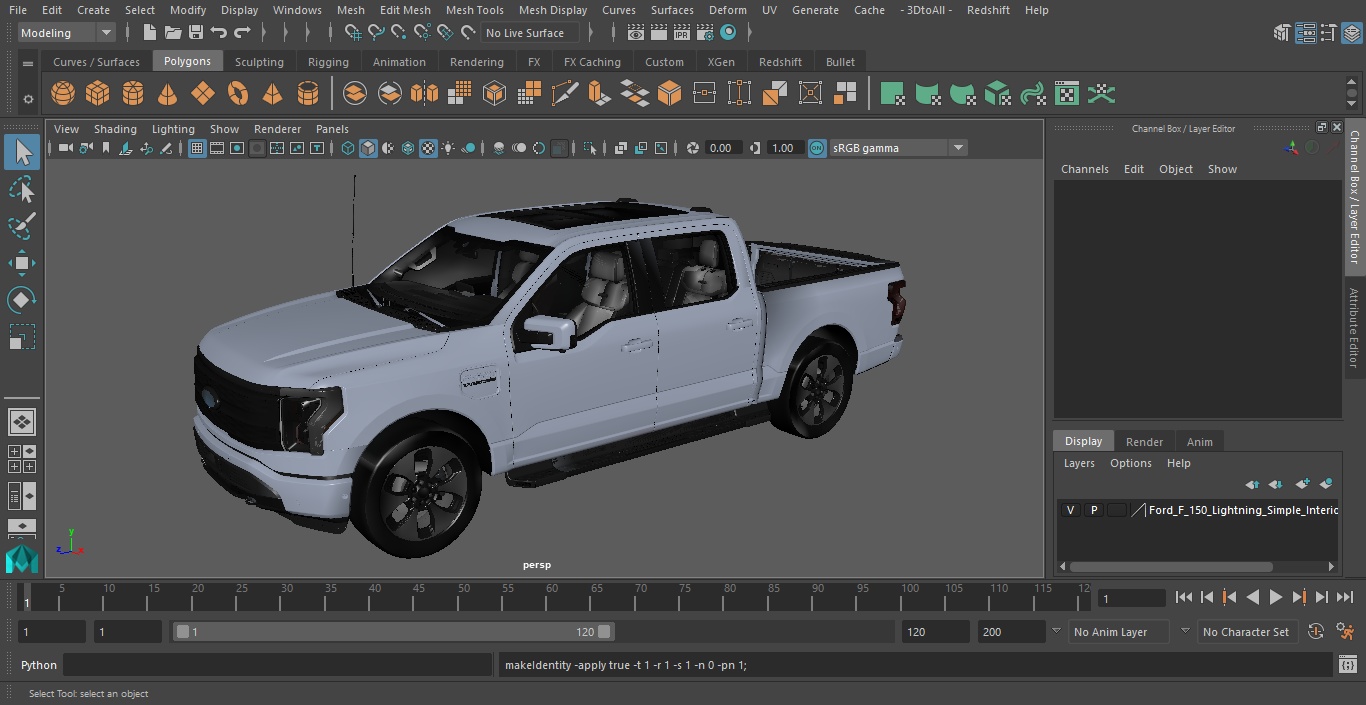
Task: Open the shelf tab options menu icon
Action: (27, 63)
